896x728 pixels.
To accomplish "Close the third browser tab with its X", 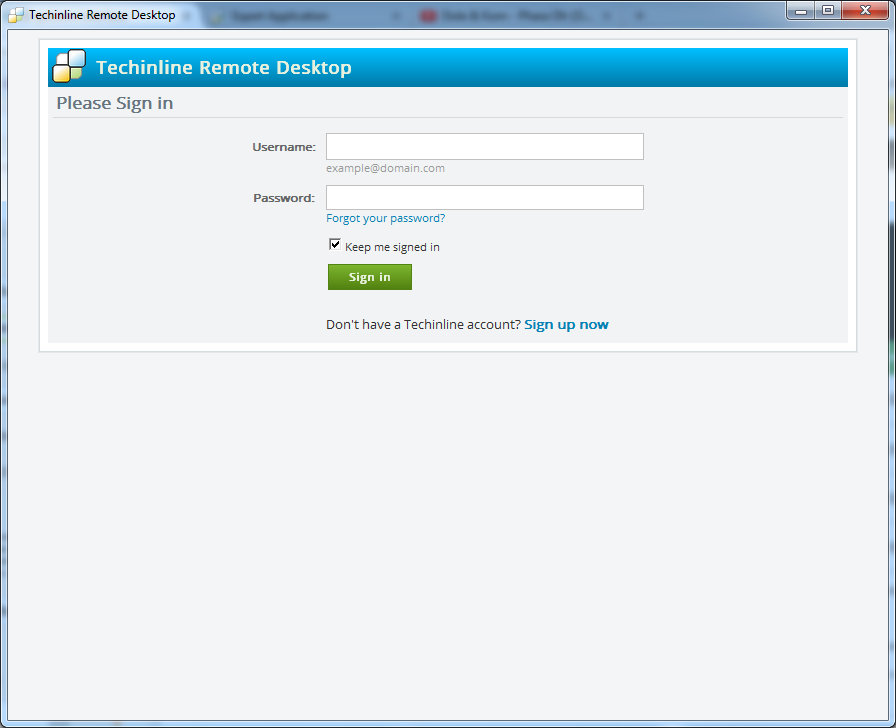I will (606, 16).
